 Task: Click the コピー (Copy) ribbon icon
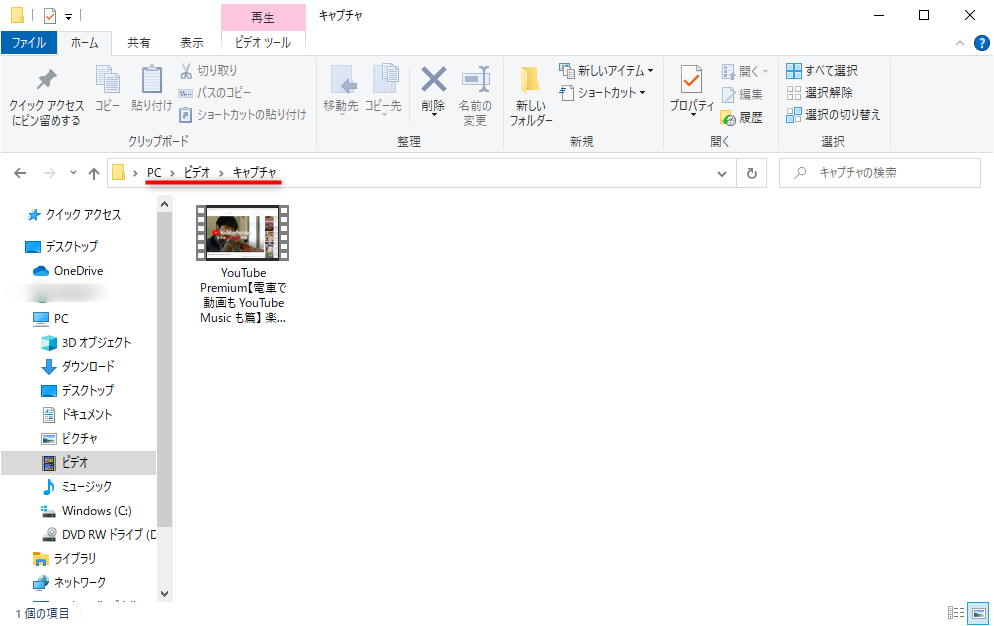(108, 88)
